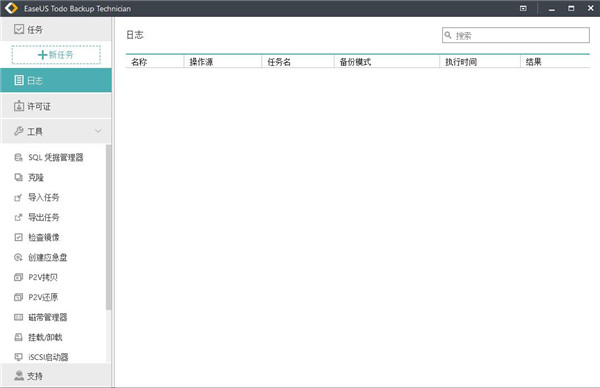The width and height of the screenshot is (600, 388).
Task: Select 导入任务
Action: point(44,197)
